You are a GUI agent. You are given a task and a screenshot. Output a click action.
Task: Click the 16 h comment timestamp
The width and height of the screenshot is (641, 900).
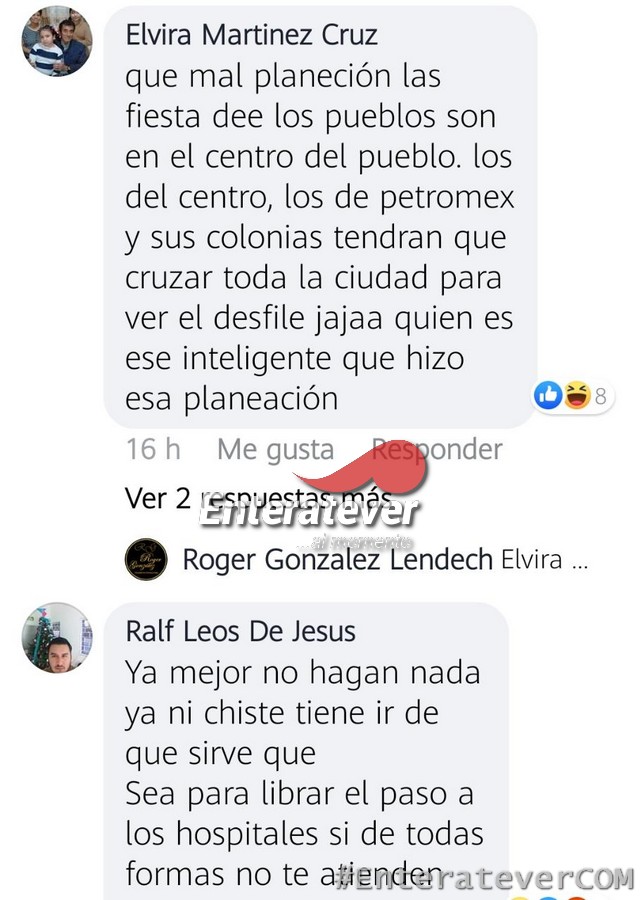[153, 449]
